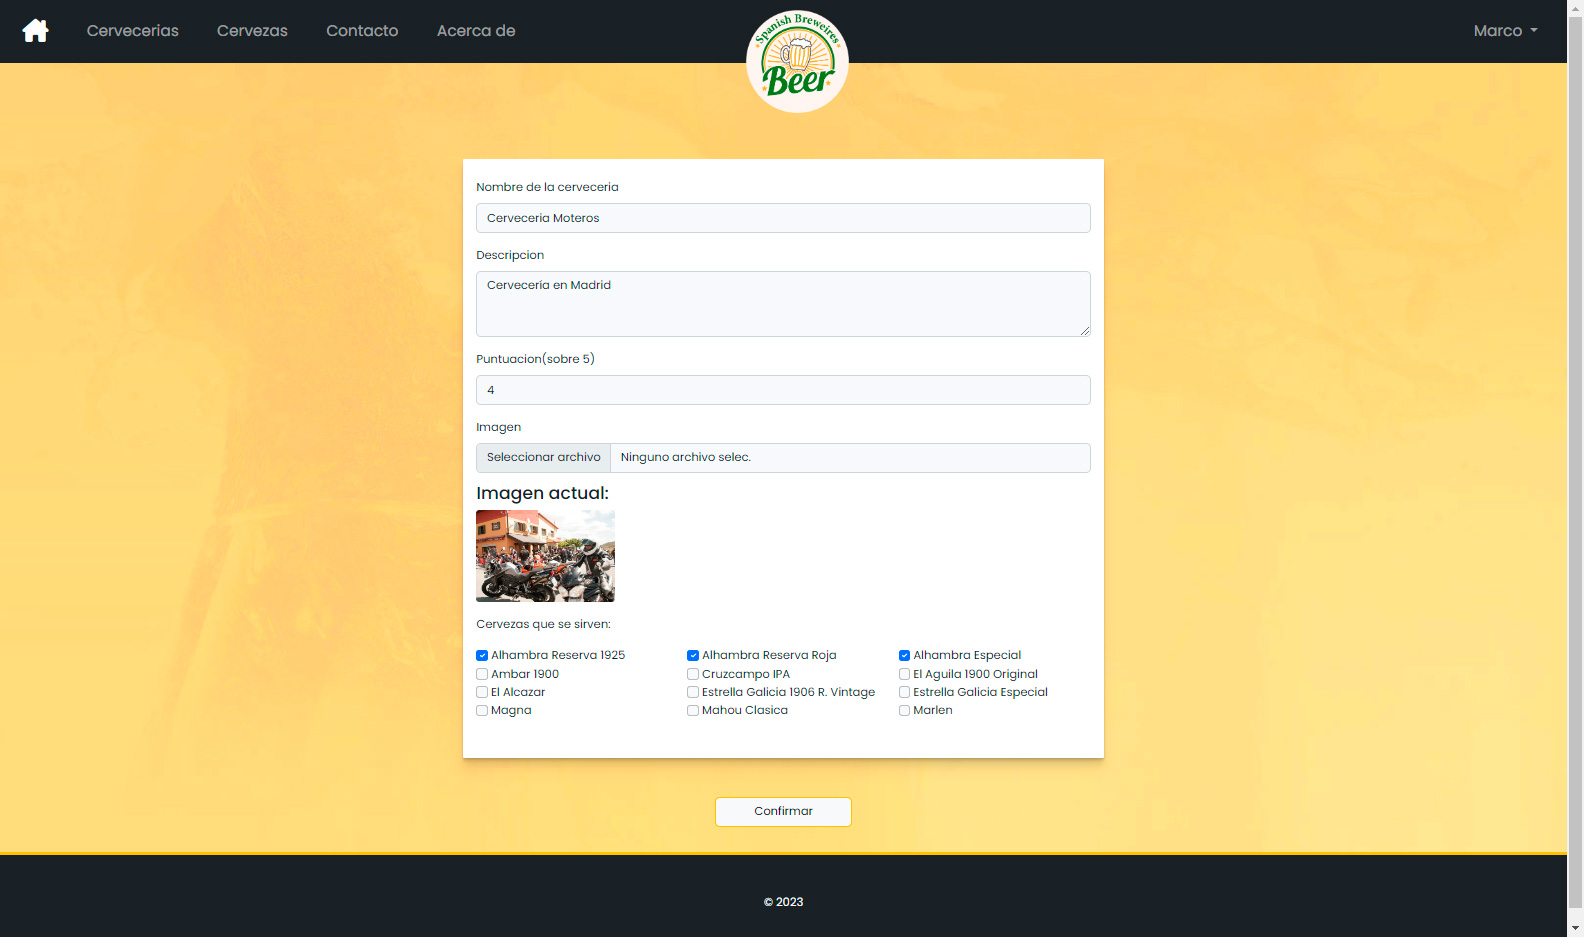Image resolution: width=1584 pixels, height=937 pixels.
Task: Check the Ambar 1900 checkbox
Action: [x=482, y=675]
